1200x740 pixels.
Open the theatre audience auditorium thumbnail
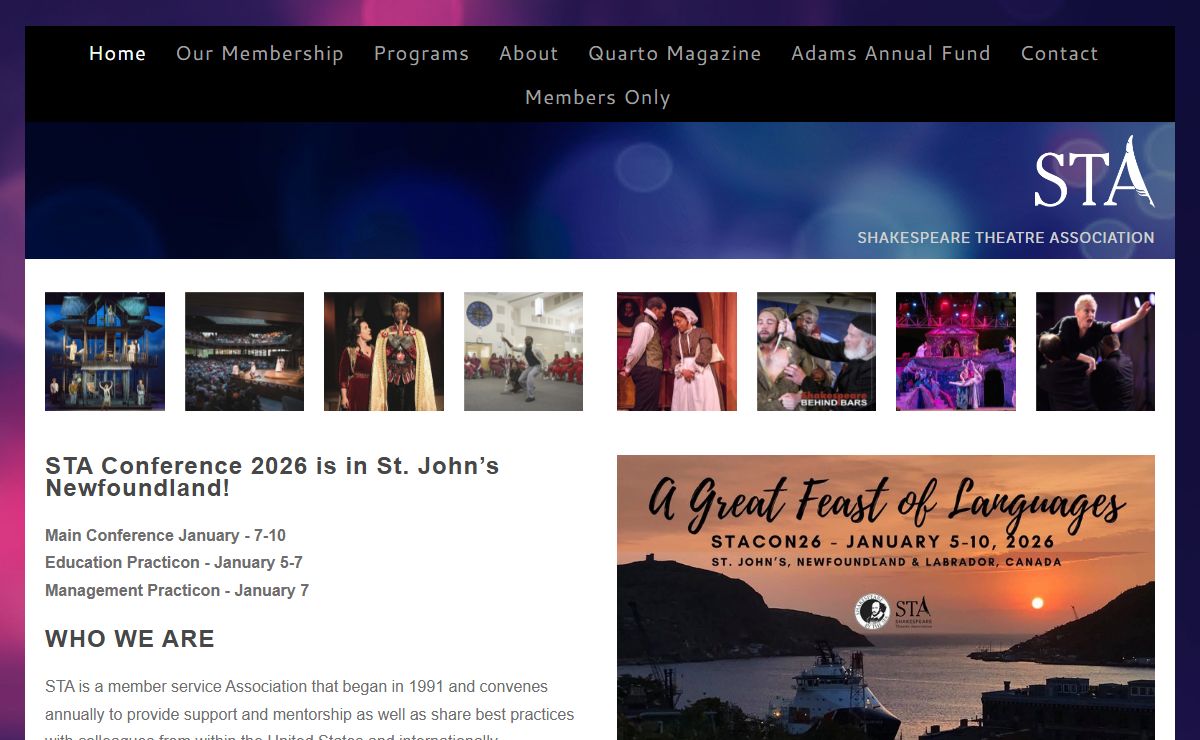(244, 351)
